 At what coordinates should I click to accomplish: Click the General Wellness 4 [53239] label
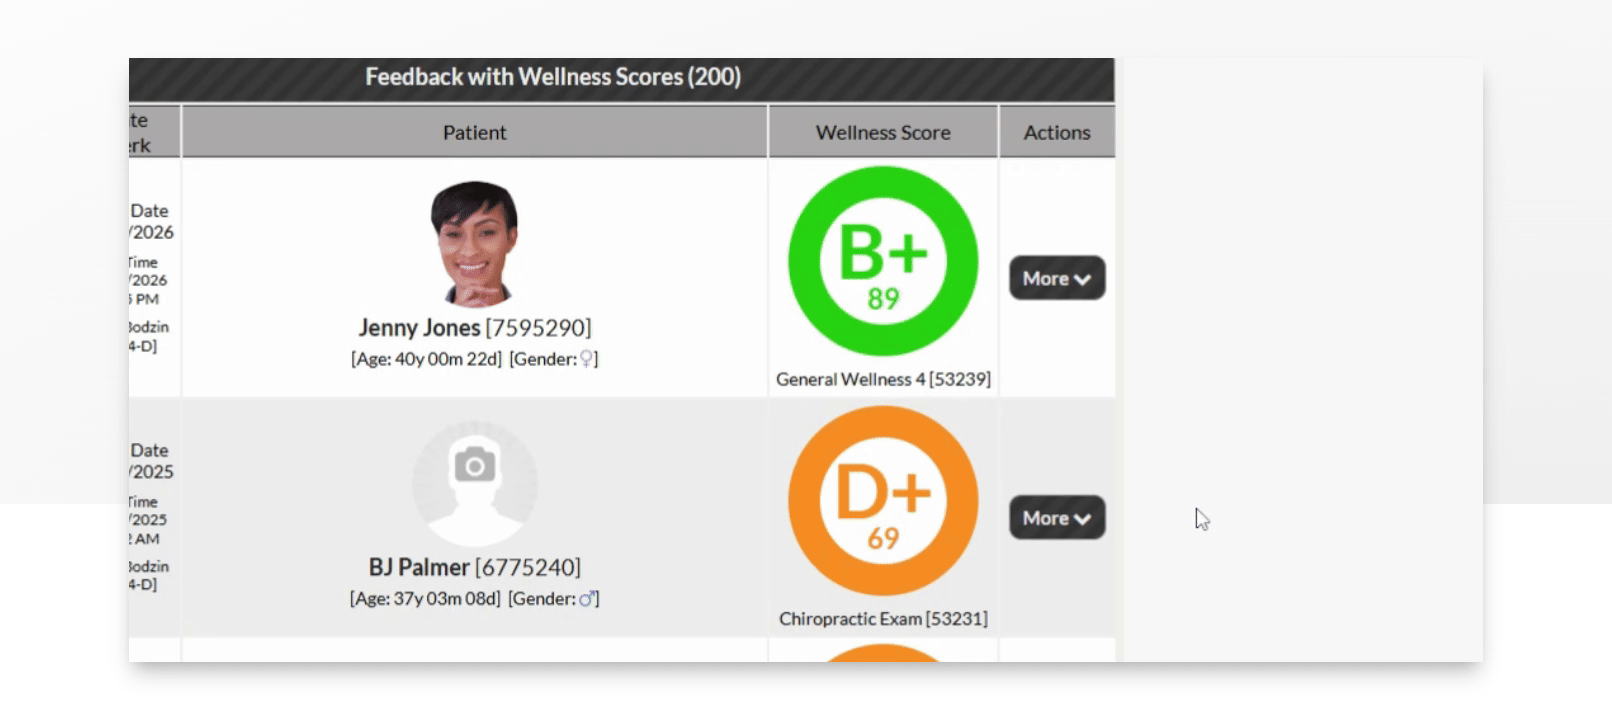[x=883, y=379]
